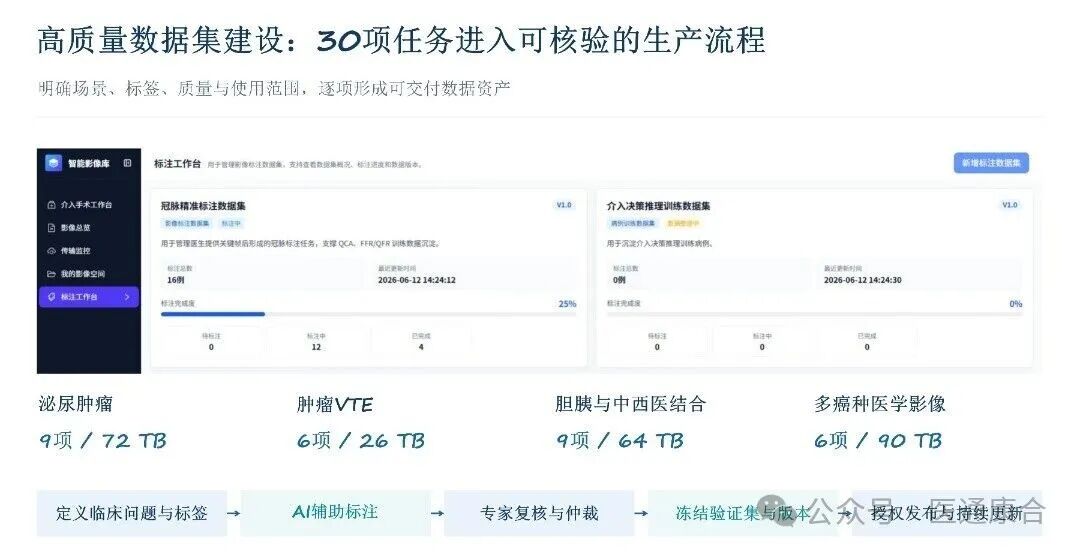
Task: Click the yellow status tag on 介入决策推理训练数据集
Action: click(x=683, y=223)
